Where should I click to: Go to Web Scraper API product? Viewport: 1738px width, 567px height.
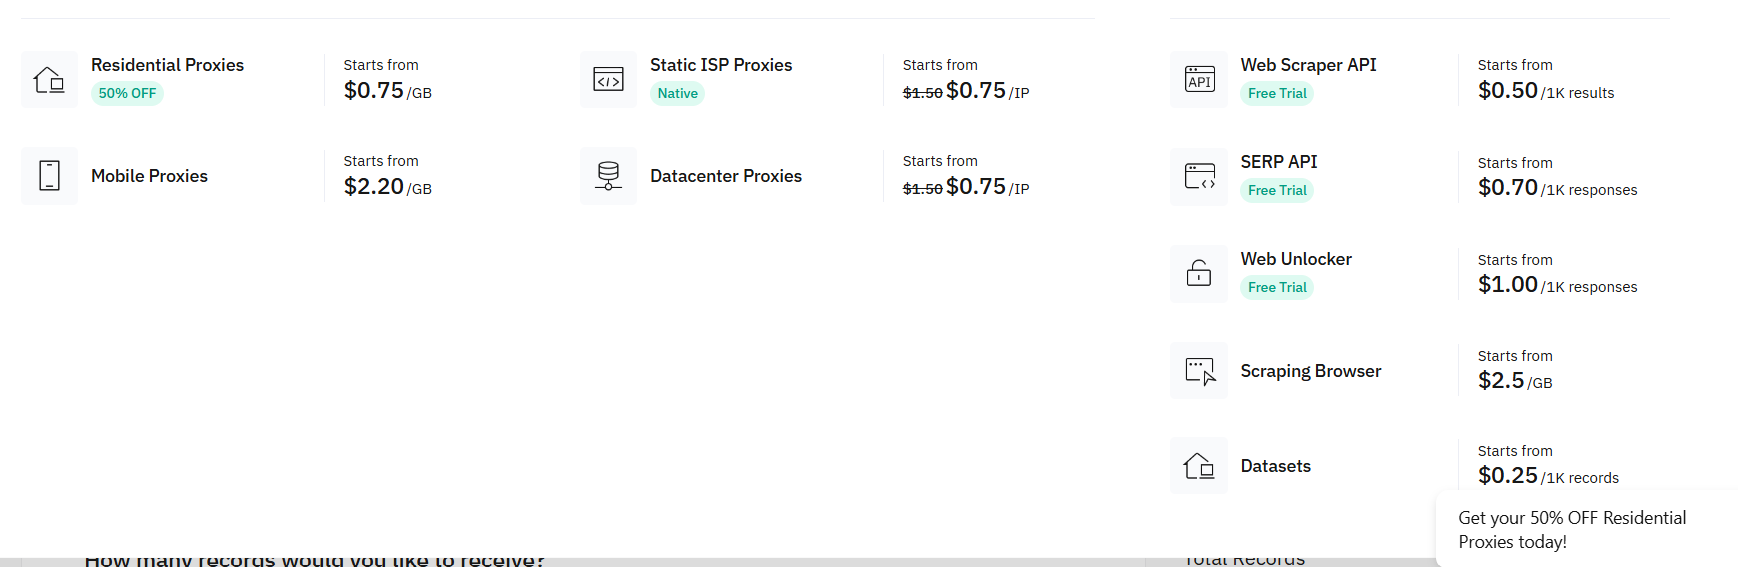[x=1308, y=65]
